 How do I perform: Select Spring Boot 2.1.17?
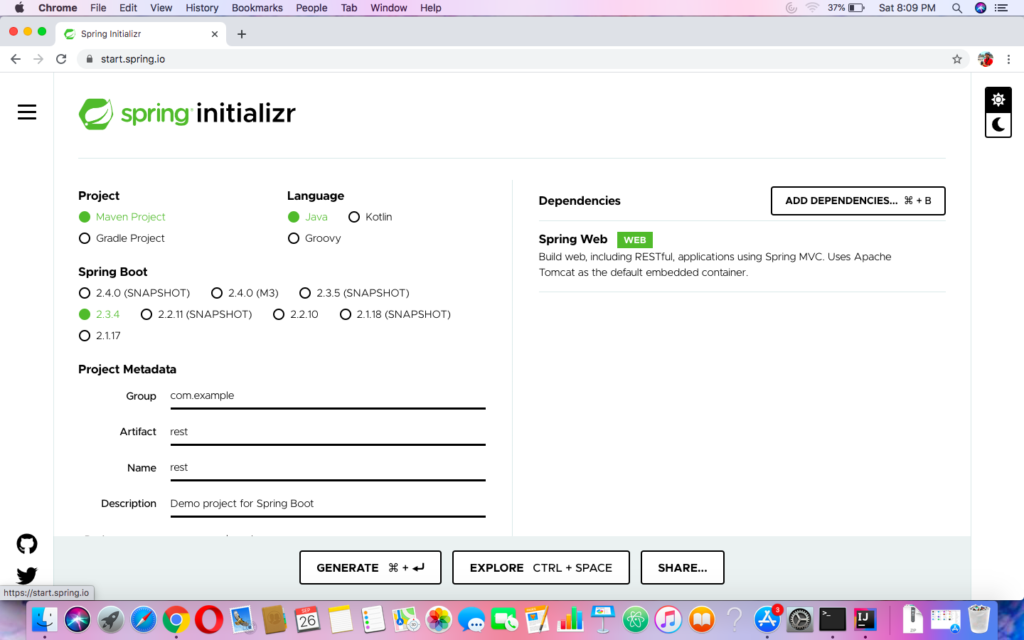(99, 336)
